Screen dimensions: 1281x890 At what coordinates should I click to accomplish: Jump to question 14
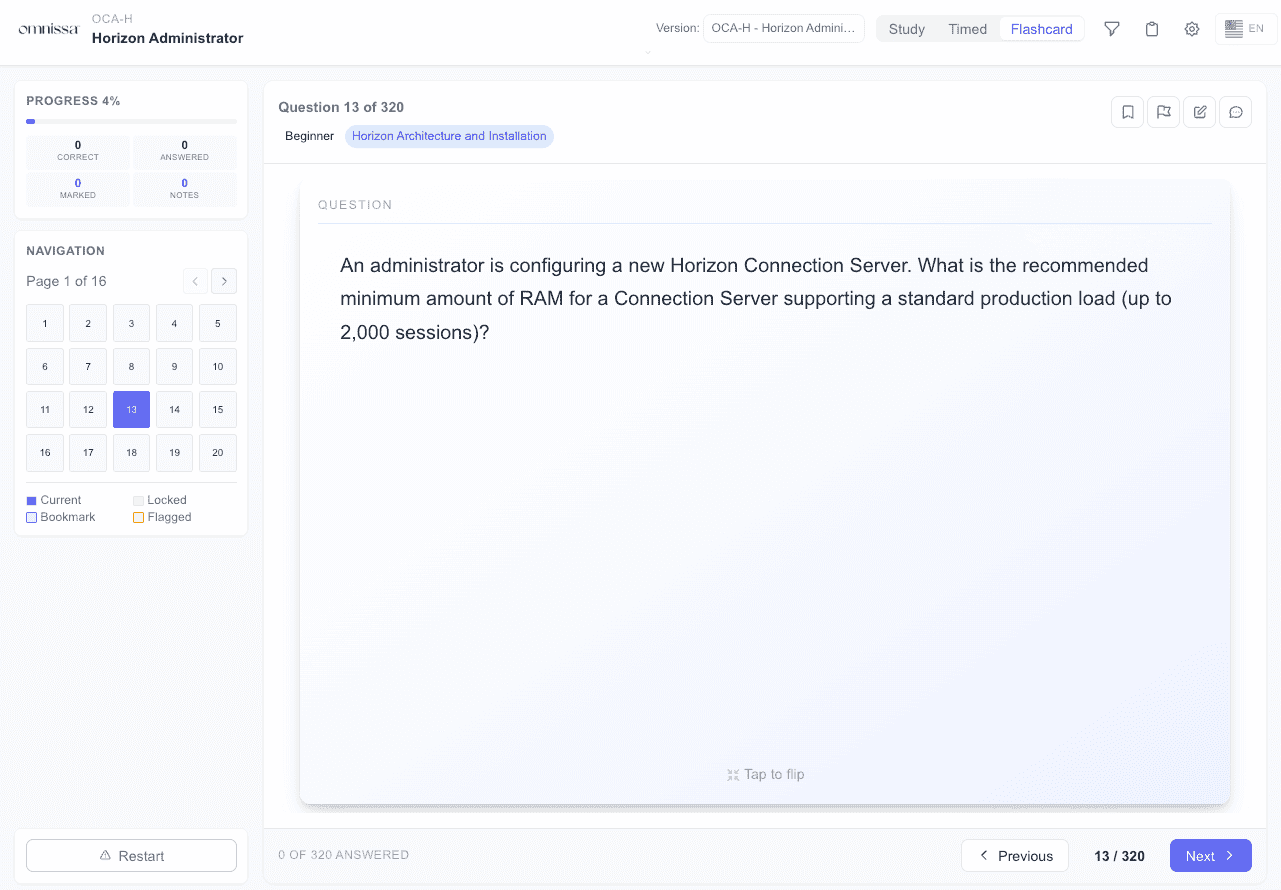[175, 409]
